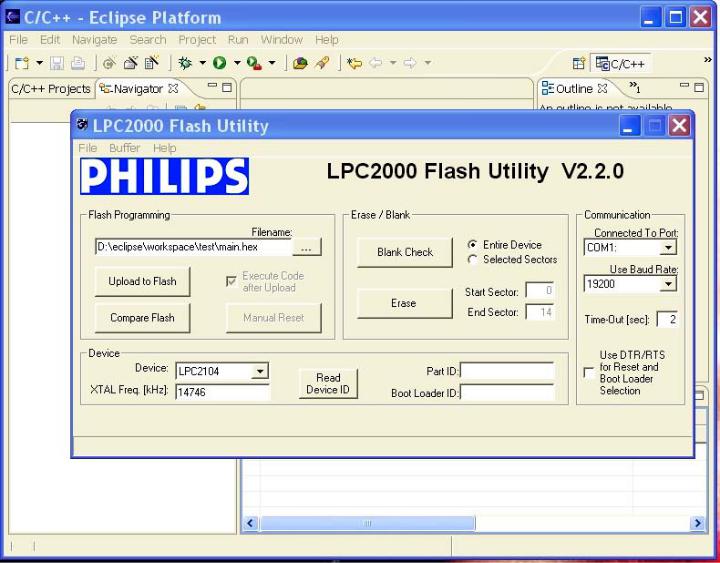Click the Eclipse window title bar icon
The height and width of the screenshot is (563, 720).
(x=12, y=17)
